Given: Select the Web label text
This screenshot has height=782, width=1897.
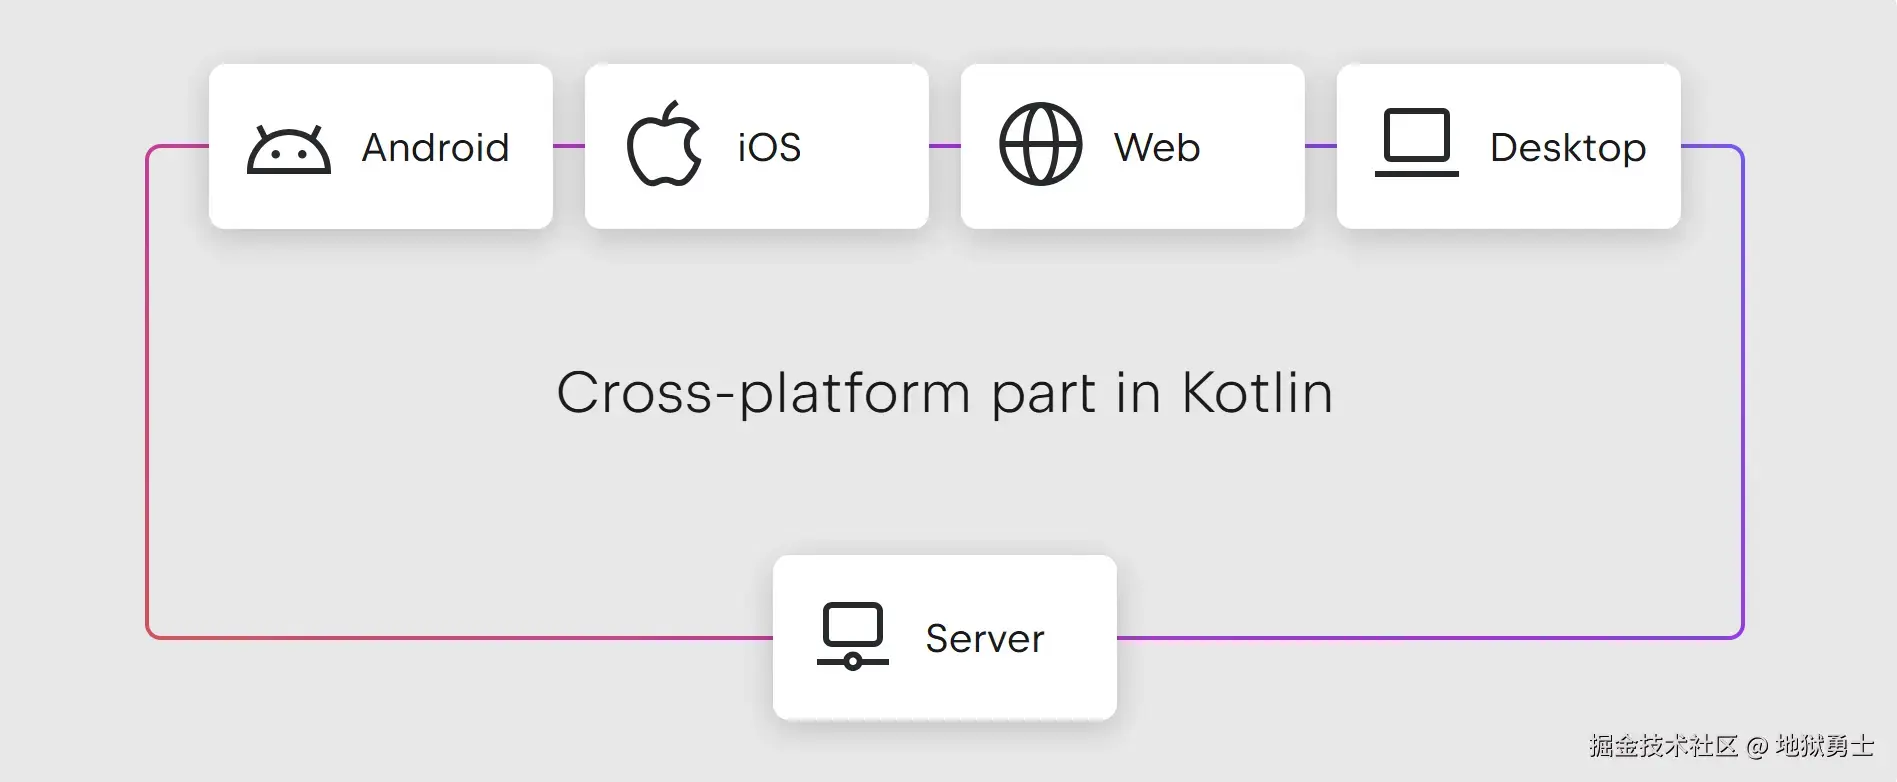Looking at the screenshot, I should click(x=1157, y=148).
